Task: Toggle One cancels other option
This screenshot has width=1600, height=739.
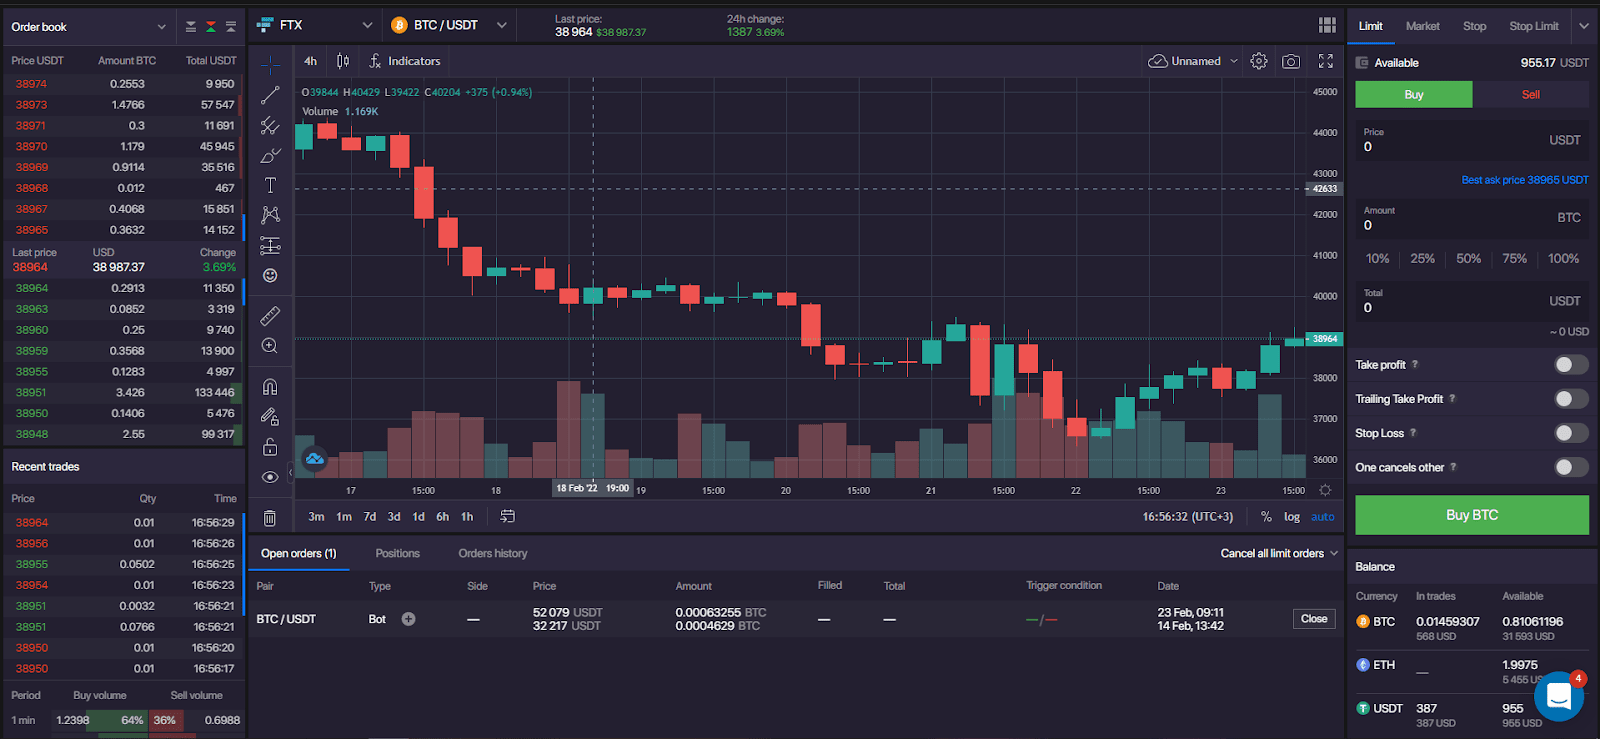Action: pyautogui.click(x=1570, y=467)
